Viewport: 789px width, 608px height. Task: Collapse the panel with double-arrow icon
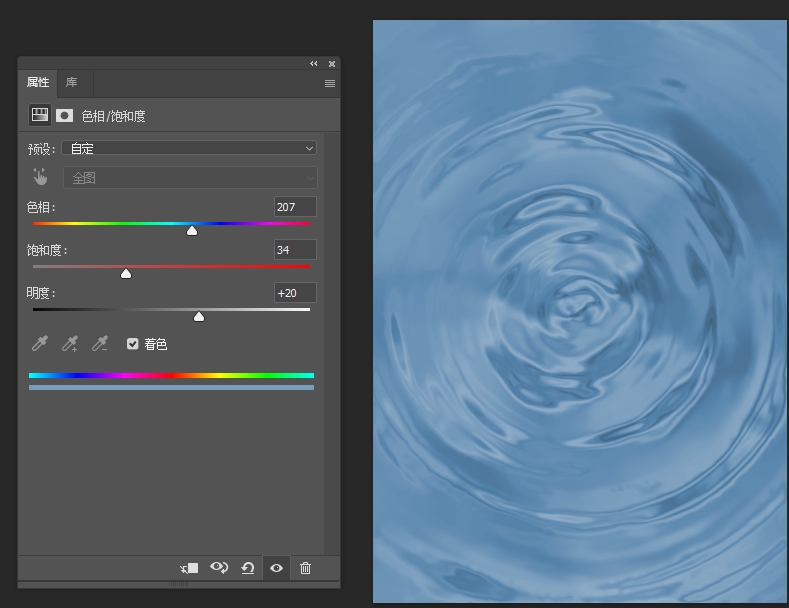313,63
